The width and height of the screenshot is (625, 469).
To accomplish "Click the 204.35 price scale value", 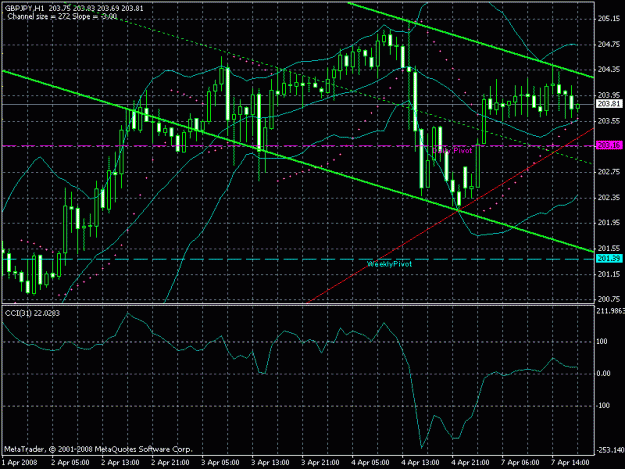I will pos(609,70).
